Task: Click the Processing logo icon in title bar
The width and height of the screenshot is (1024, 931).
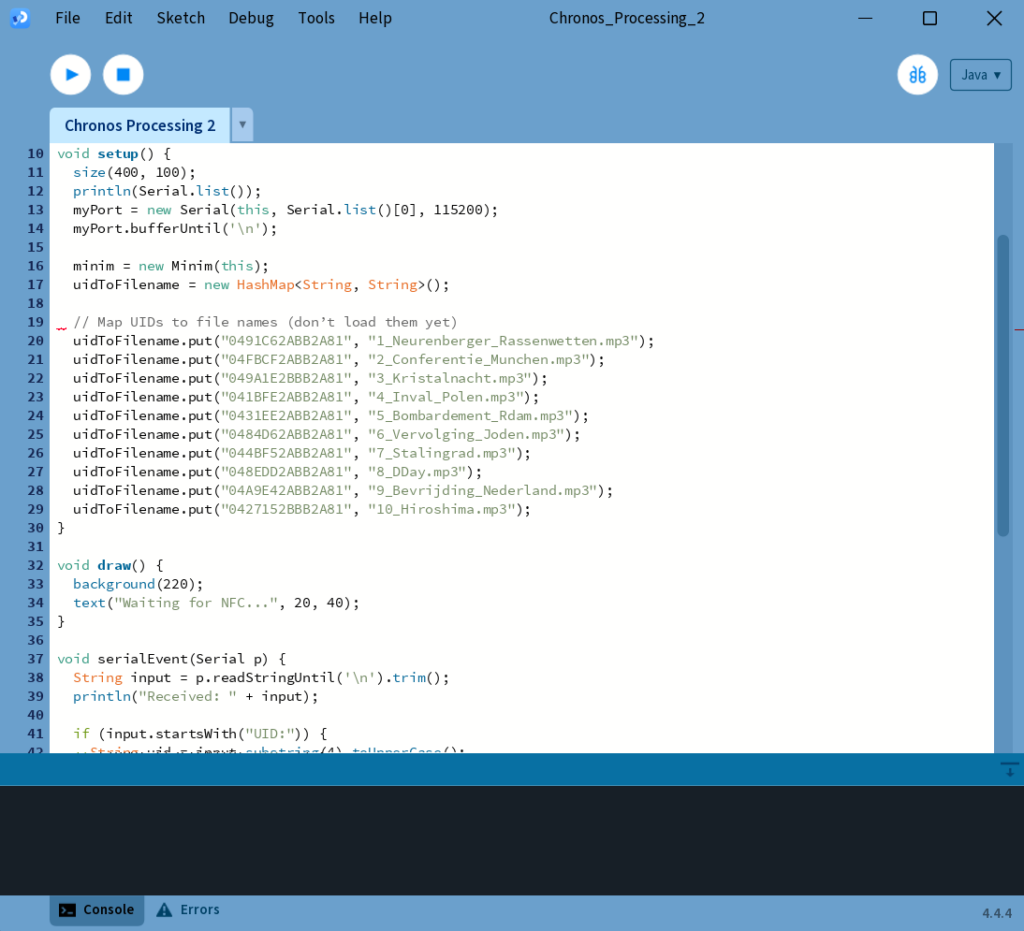Action: (20, 18)
